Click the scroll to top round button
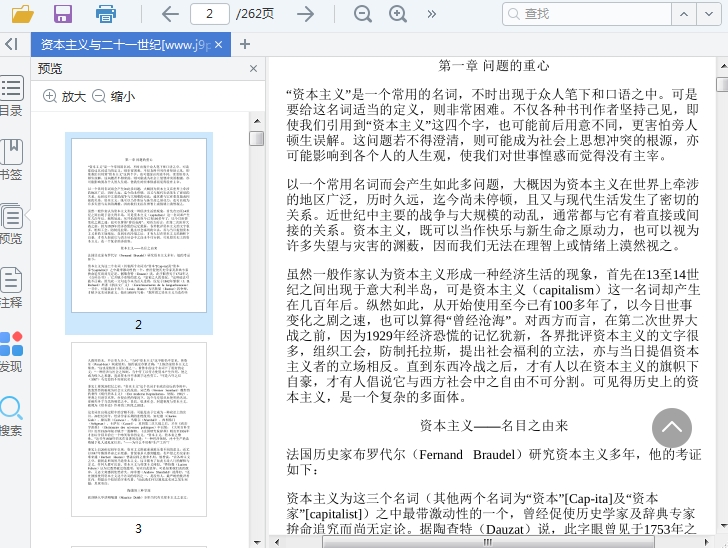 click(672, 428)
